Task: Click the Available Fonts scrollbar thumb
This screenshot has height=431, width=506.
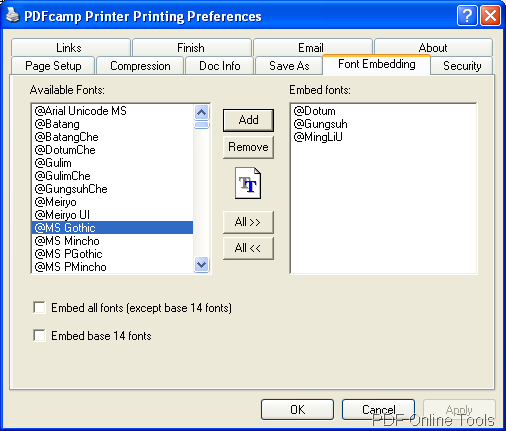Action: (202, 125)
